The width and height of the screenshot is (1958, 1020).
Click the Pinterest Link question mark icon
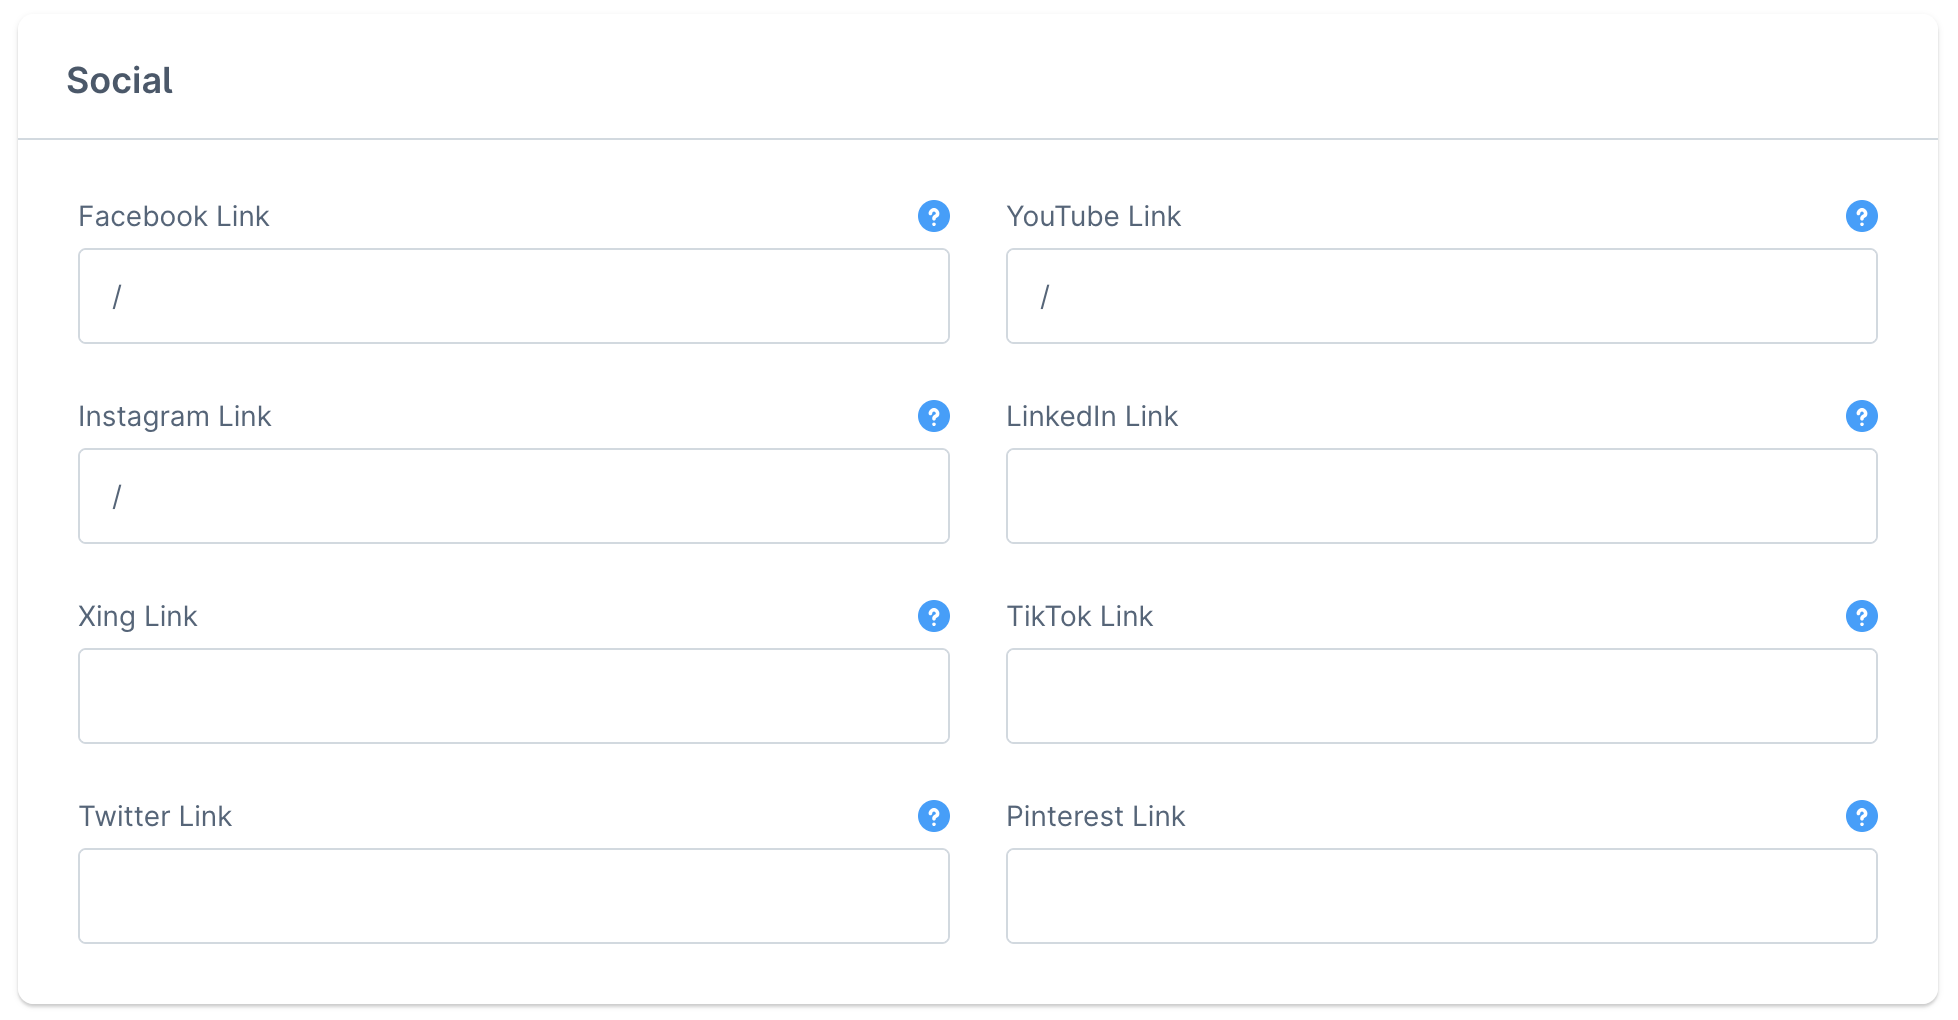tap(1861, 816)
